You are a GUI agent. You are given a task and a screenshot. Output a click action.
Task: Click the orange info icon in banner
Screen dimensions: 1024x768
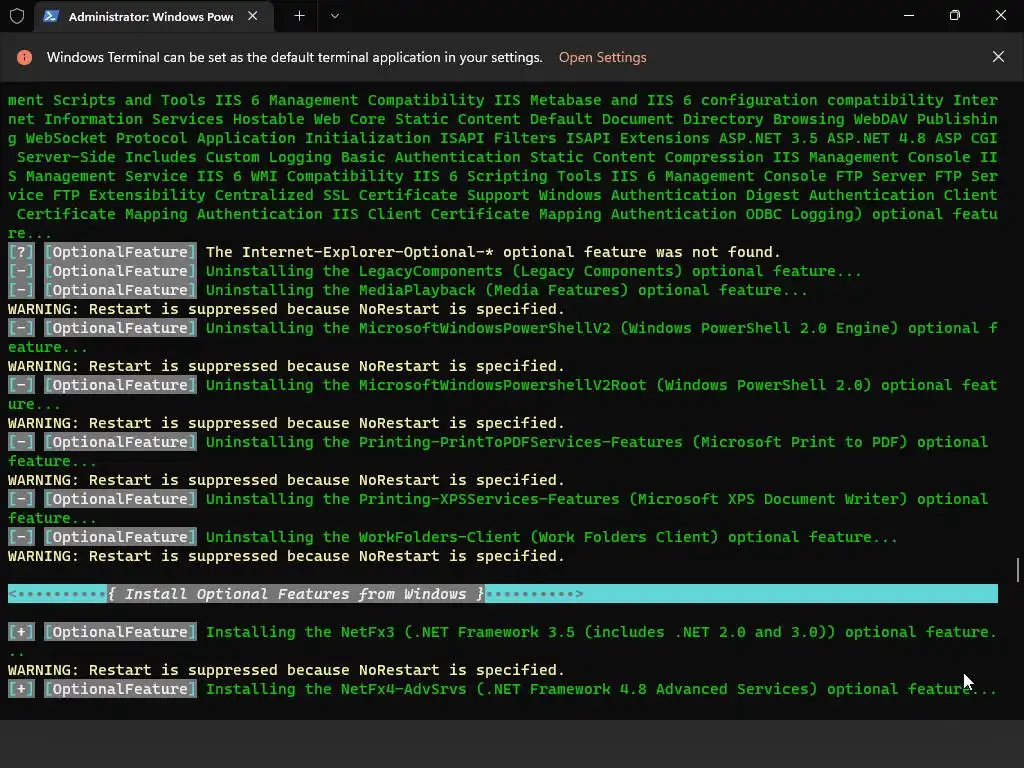[24, 57]
